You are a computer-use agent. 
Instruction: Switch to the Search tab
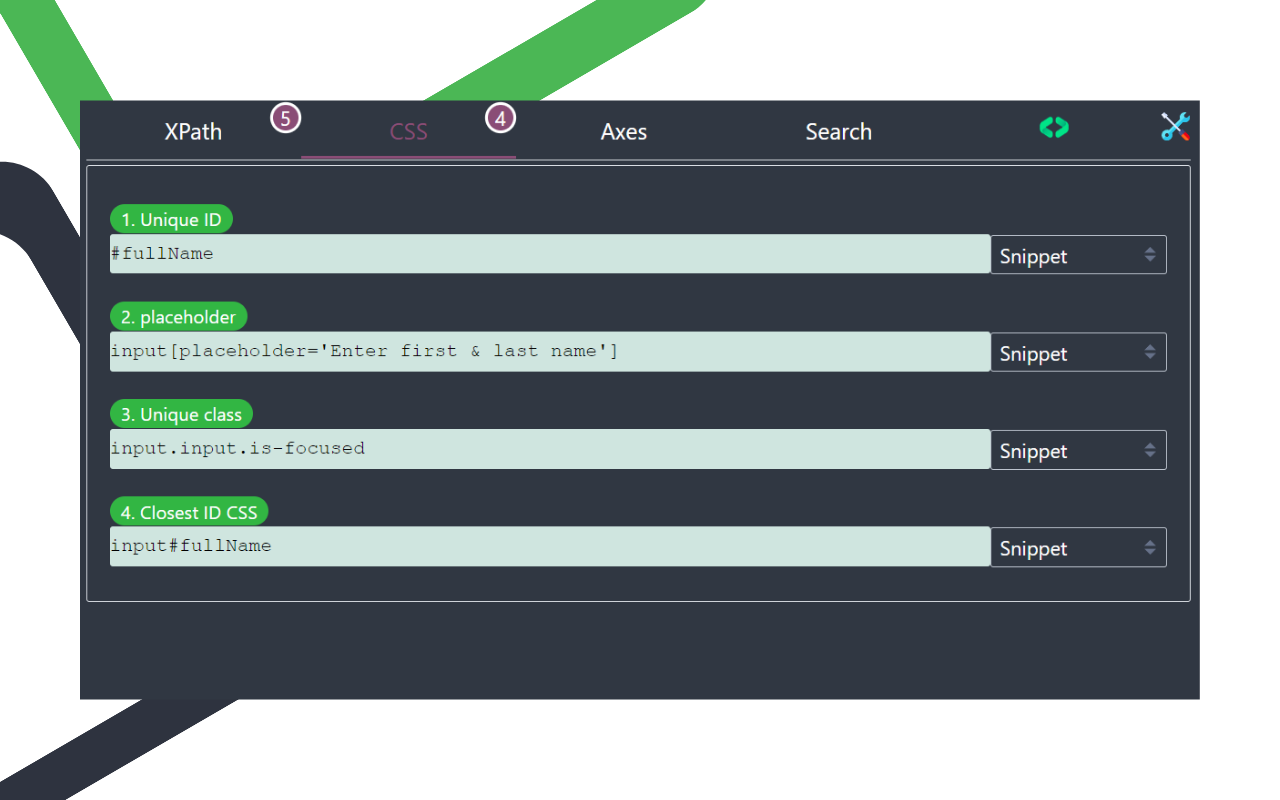839,131
